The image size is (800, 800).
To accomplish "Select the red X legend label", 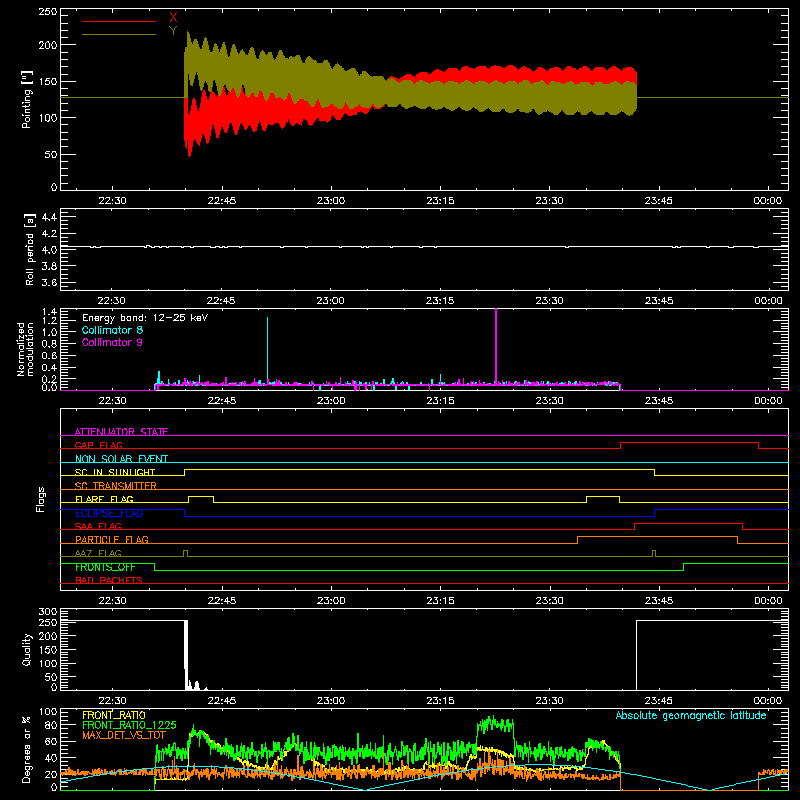I will [x=173, y=18].
